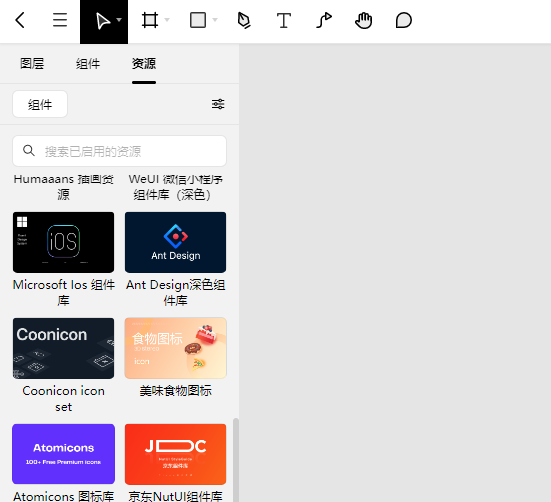This screenshot has height=502, width=551.
Task: Switch to the 组件 tab
Action: coord(88,64)
